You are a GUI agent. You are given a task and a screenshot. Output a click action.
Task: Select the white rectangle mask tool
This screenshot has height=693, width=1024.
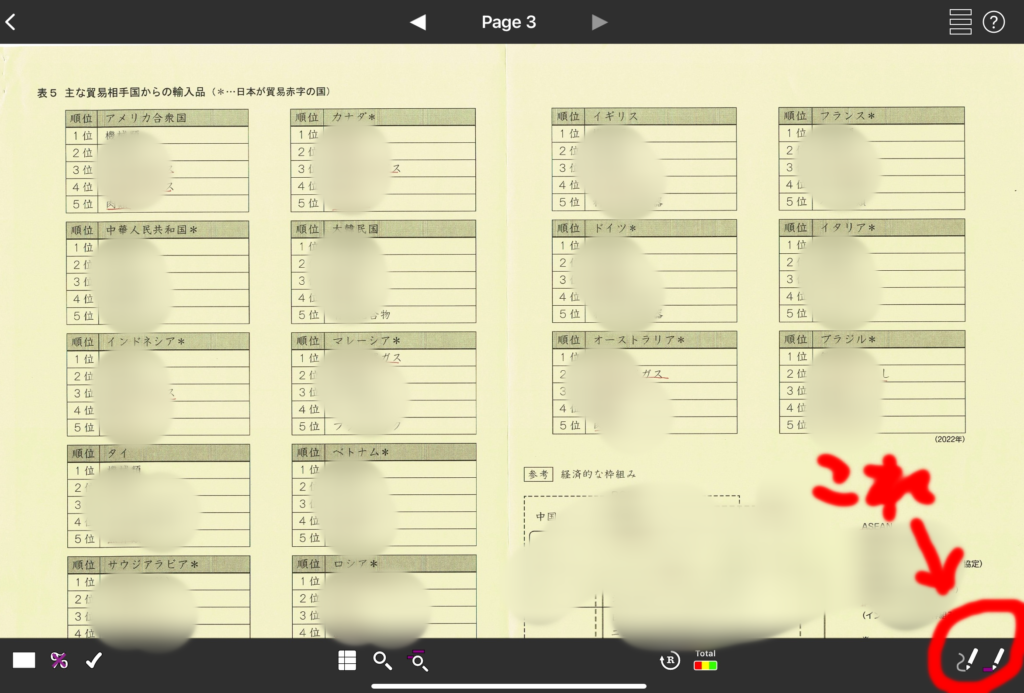pos(24,660)
